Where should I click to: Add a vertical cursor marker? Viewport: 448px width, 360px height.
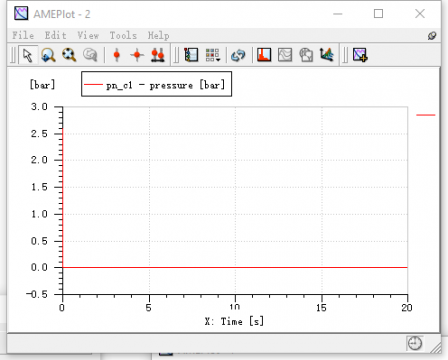tap(117, 55)
